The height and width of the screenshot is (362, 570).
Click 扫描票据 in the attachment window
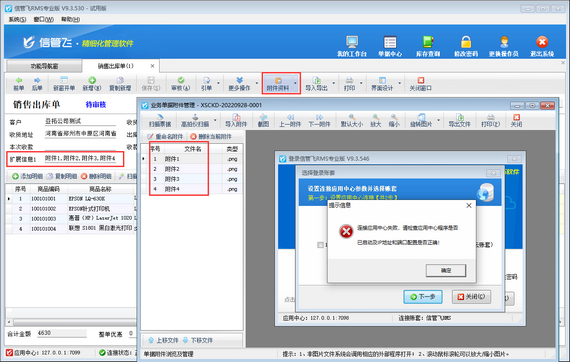click(x=160, y=120)
